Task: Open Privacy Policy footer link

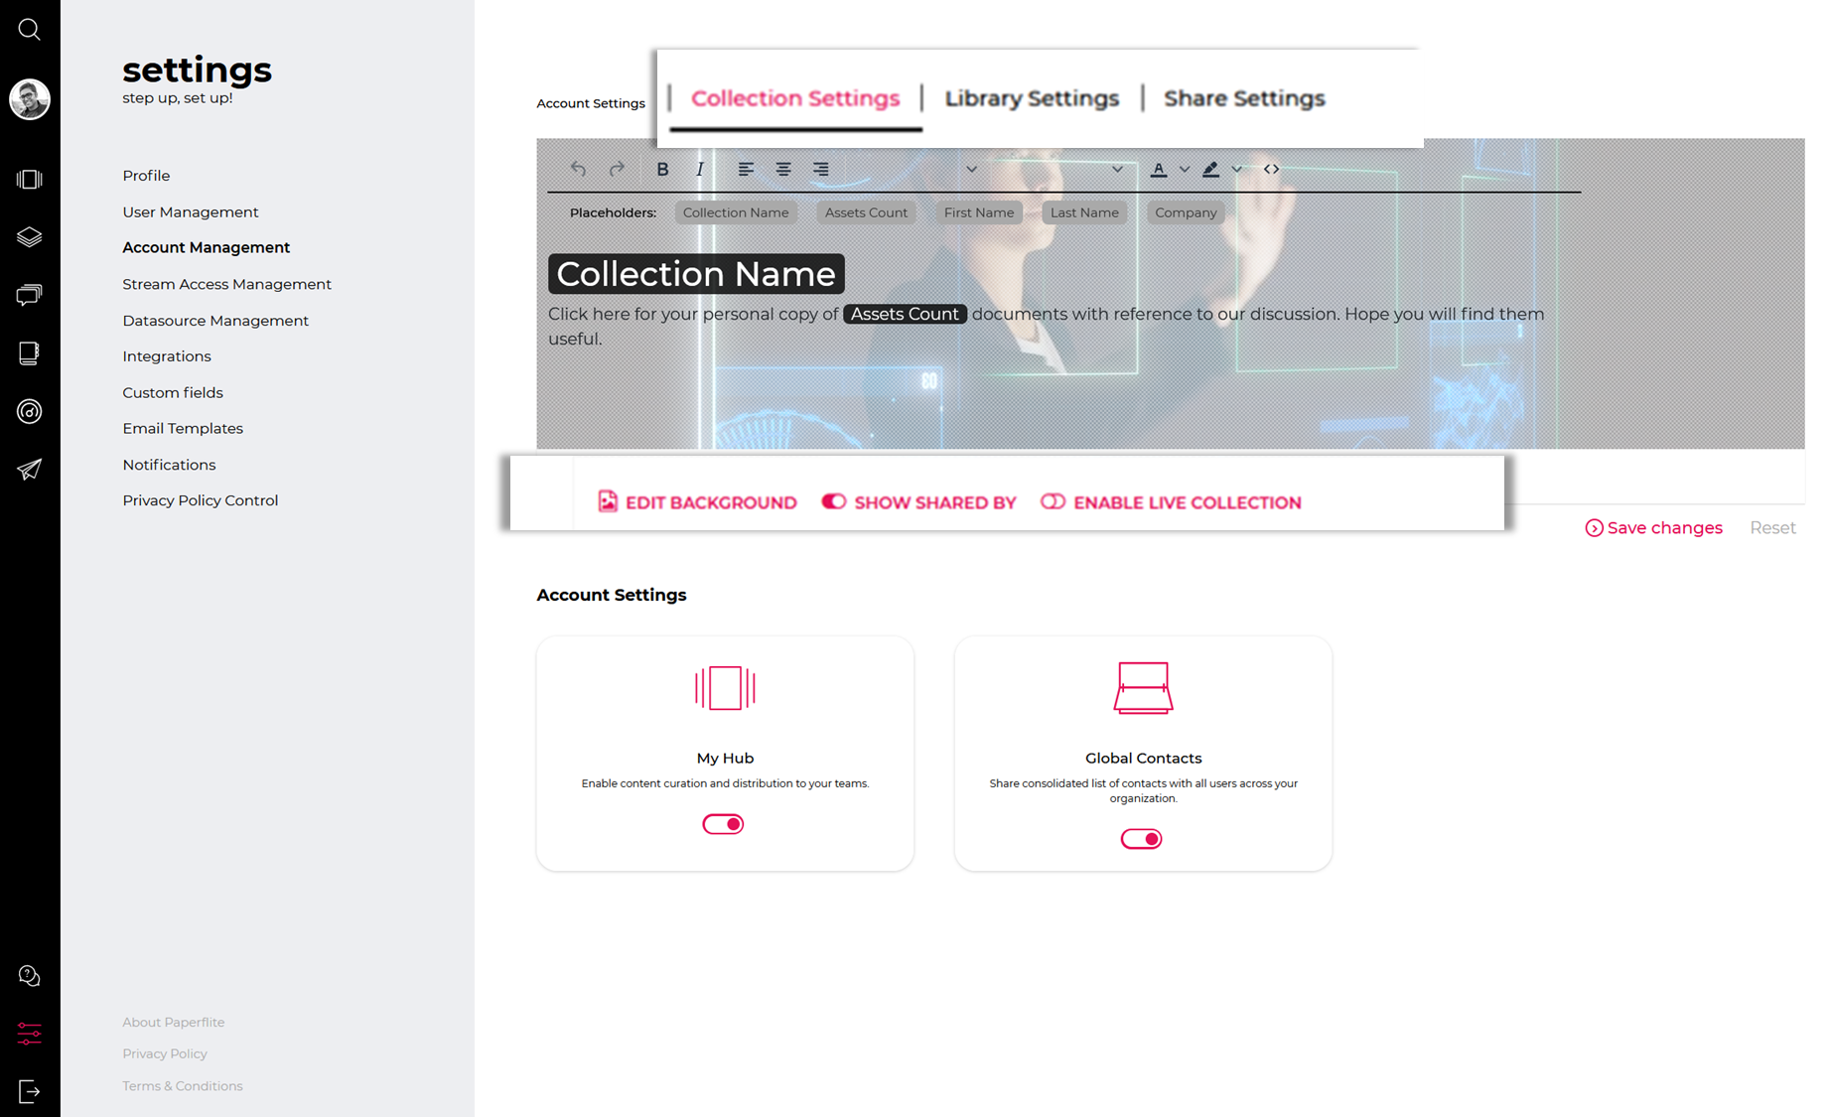Action: coord(165,1053)
